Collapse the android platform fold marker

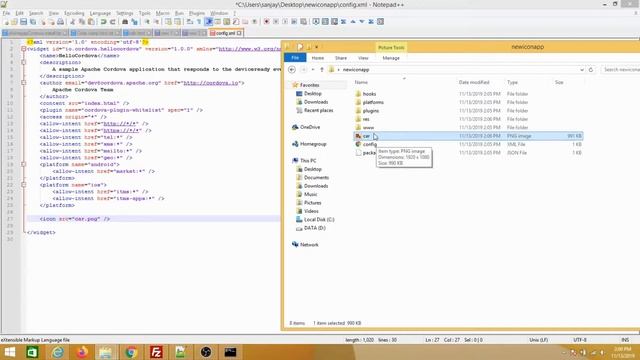point(24,164)
